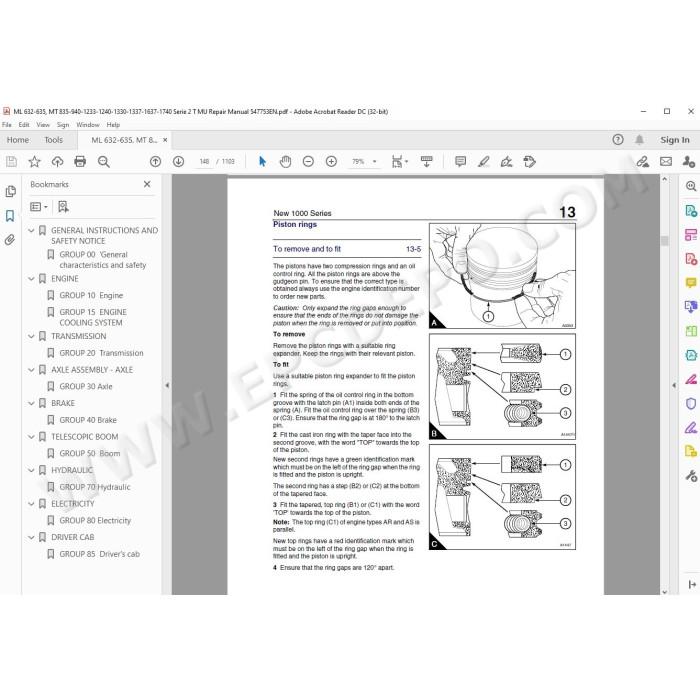Print the document
The width and height of the screenshot is (700, 700).
tap(80, 162)
